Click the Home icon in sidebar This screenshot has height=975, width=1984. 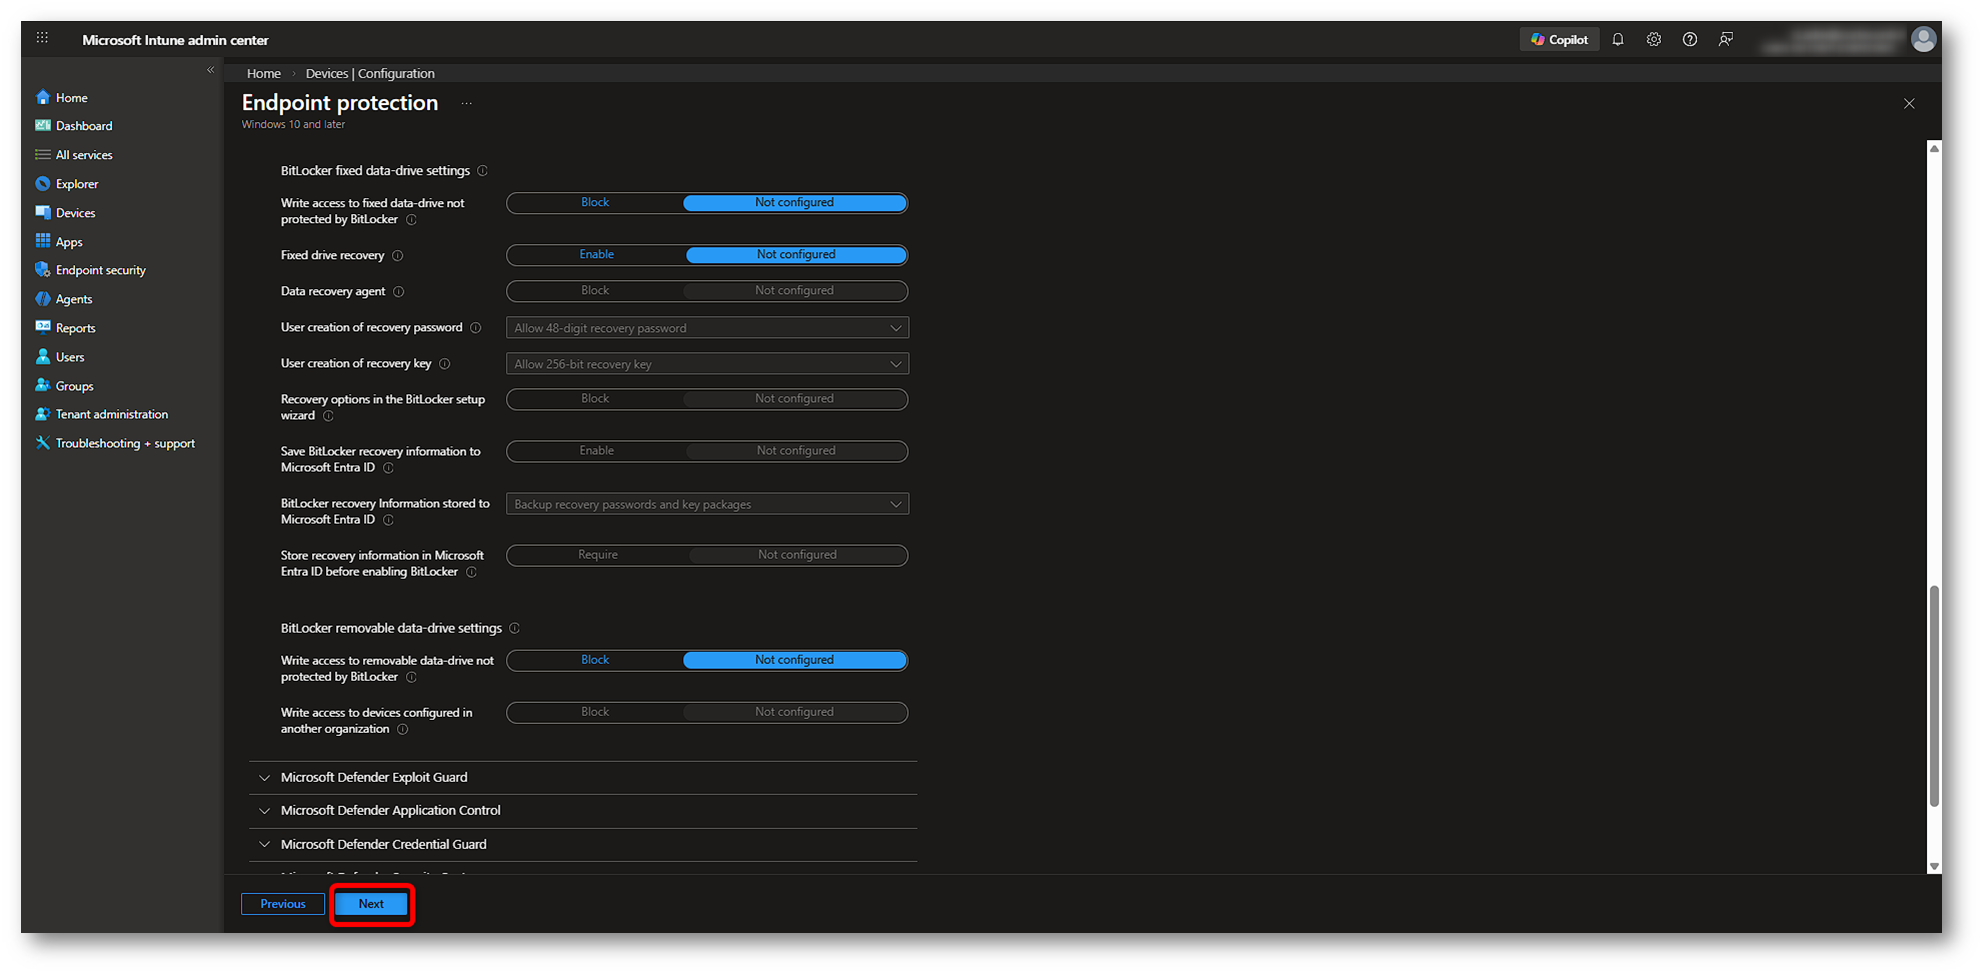(x=43, y=97)
